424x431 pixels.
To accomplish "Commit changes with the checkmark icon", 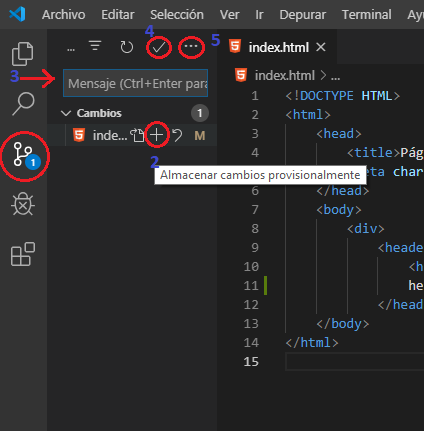I will pyautogui.click(x=159, y=47).
